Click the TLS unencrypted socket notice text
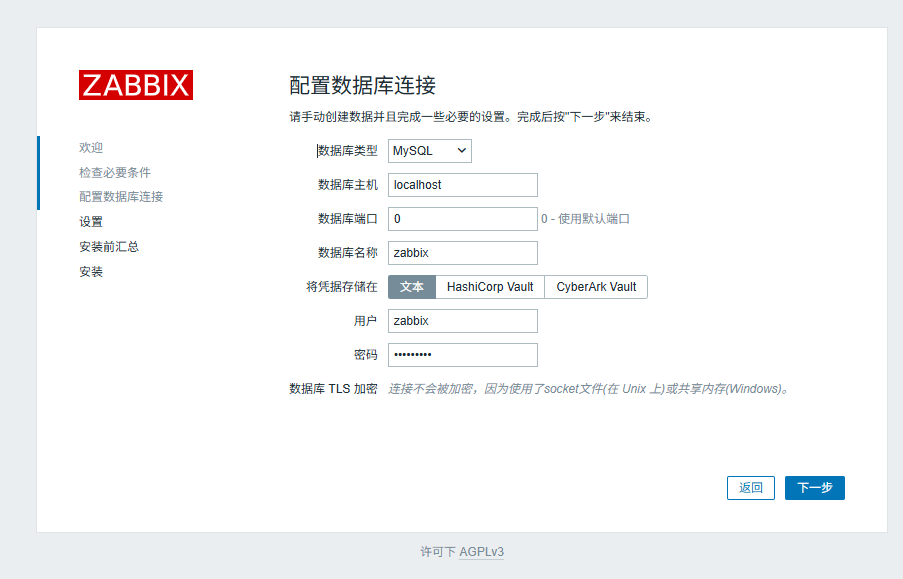The height and width of the screenshot is (579, 903). point(588,389)
